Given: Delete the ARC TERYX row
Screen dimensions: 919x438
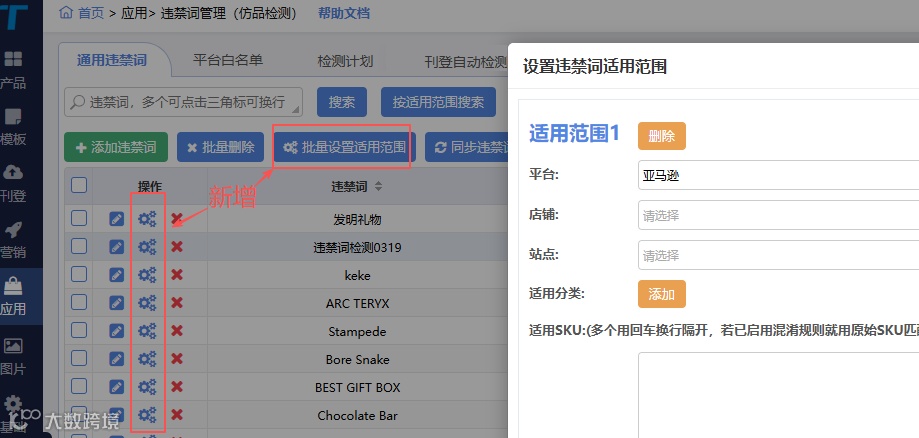Looking at the screenshot, I should (177, 303).
